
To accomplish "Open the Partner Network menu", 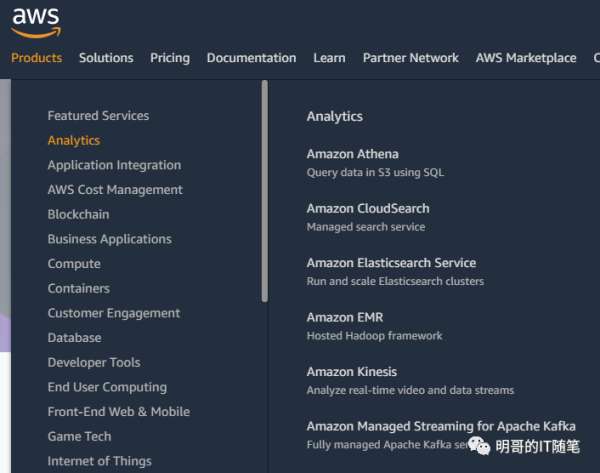I will click(x=411, y=58).
